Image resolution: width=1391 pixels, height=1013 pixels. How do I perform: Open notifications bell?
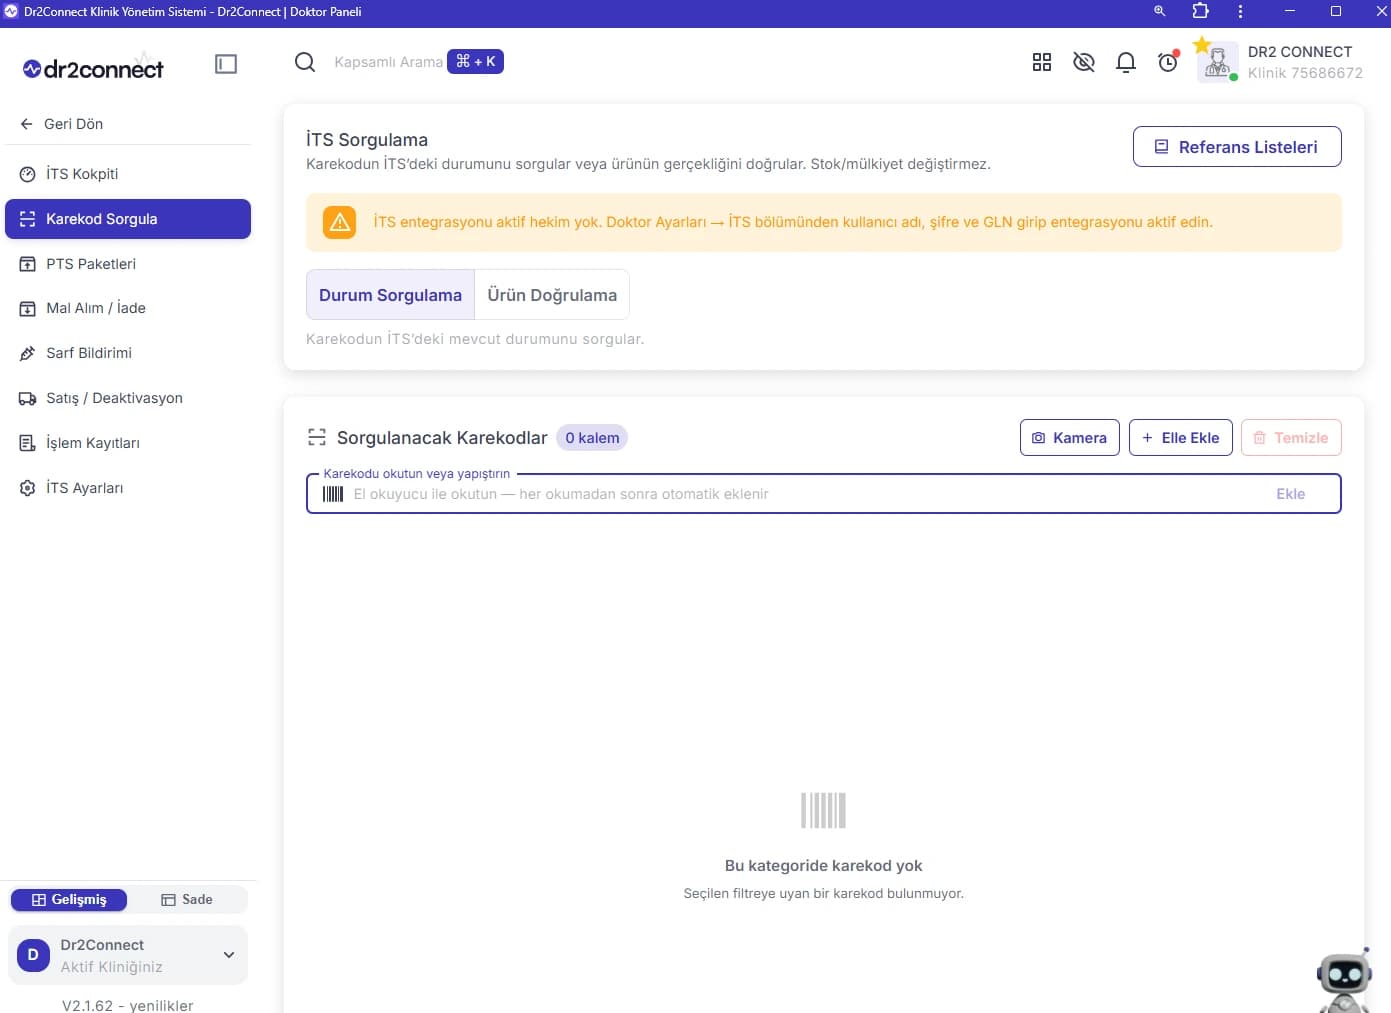click(1126, 62)
